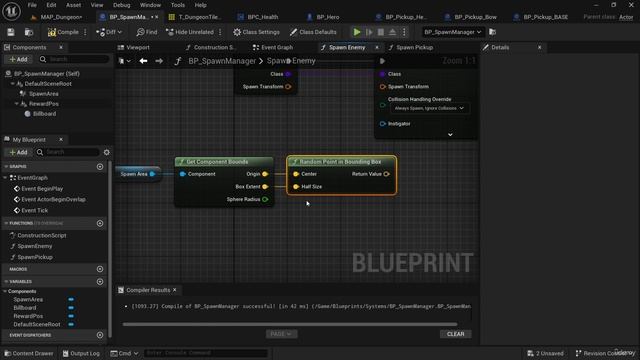Expand spawn actor node advanced pins
The height and width of the screenshot is (360, 640).
click(x=450, y=135)
